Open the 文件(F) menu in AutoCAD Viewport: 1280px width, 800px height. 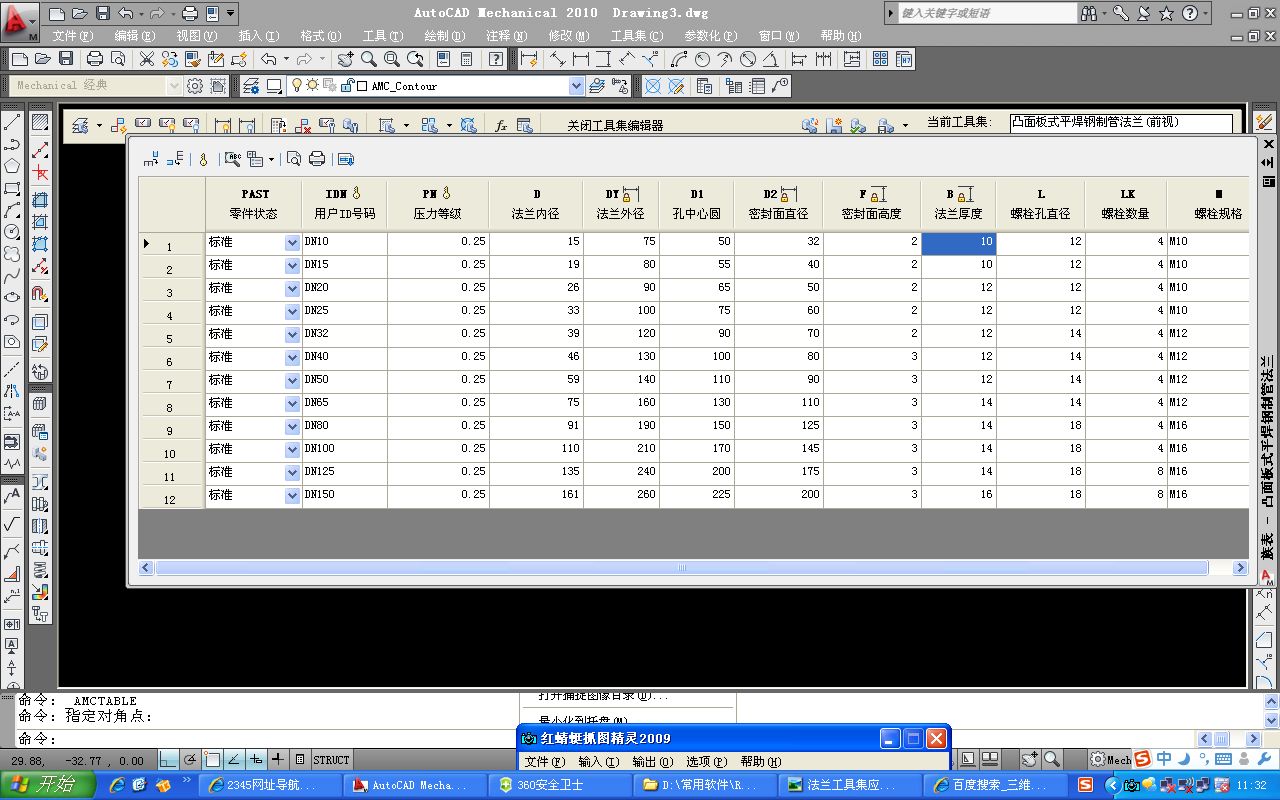[73, 36]
